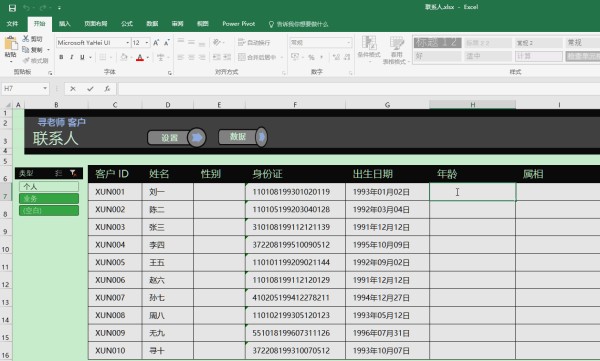The width and height of the screenshot is (600, 361).
Task: Open the orientation text angle icon
Action: pos(217,42)
